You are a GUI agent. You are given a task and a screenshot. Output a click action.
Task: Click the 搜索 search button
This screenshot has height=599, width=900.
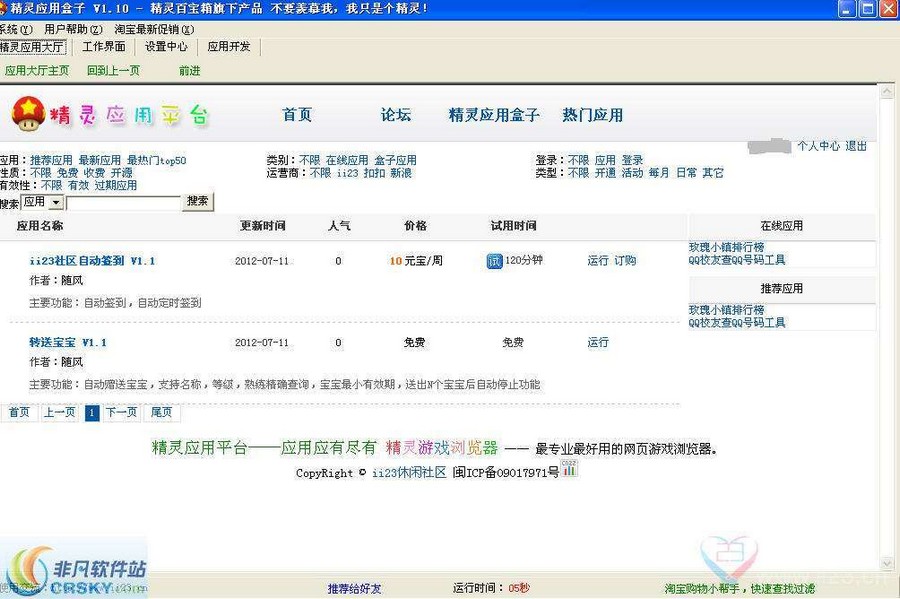196,201
